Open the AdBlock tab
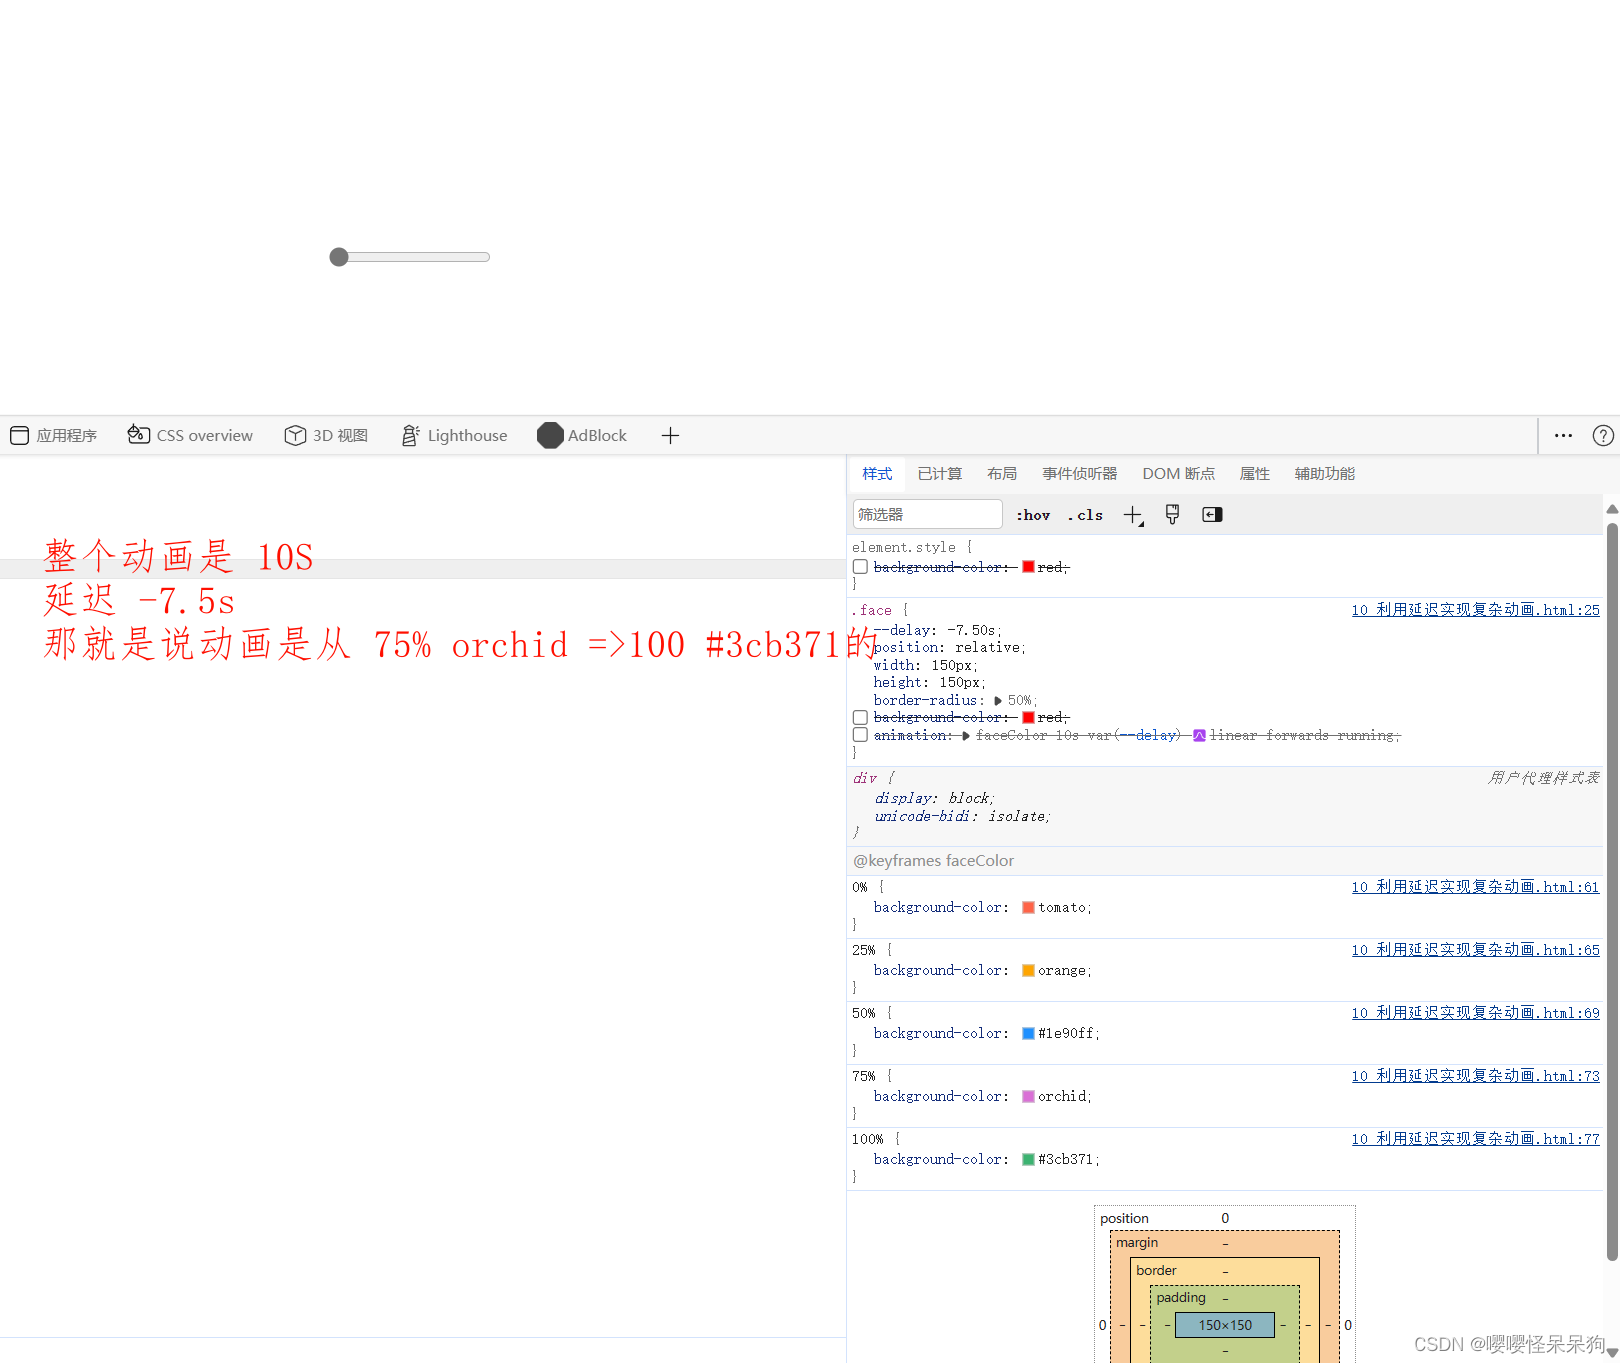Image resolution: width=1620 pixels, height=1363 pixels. point(582,436)
